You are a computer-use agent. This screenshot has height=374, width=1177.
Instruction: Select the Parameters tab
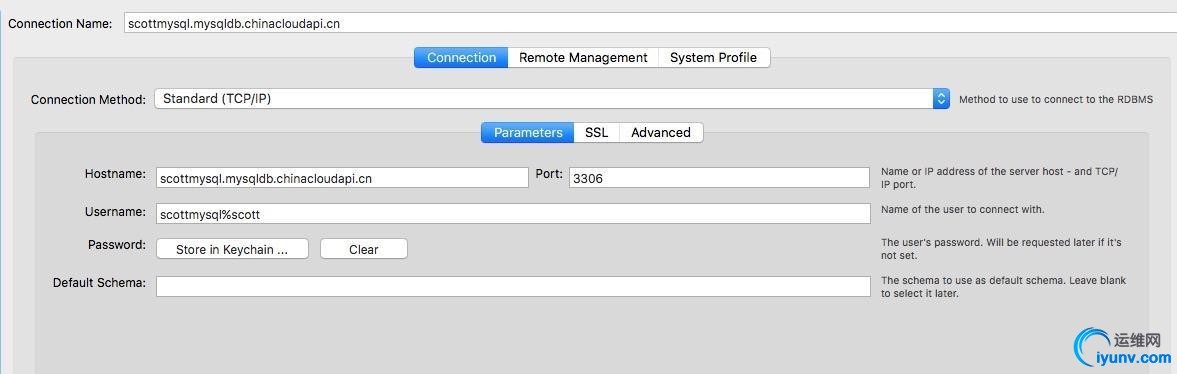pos(528,133)
